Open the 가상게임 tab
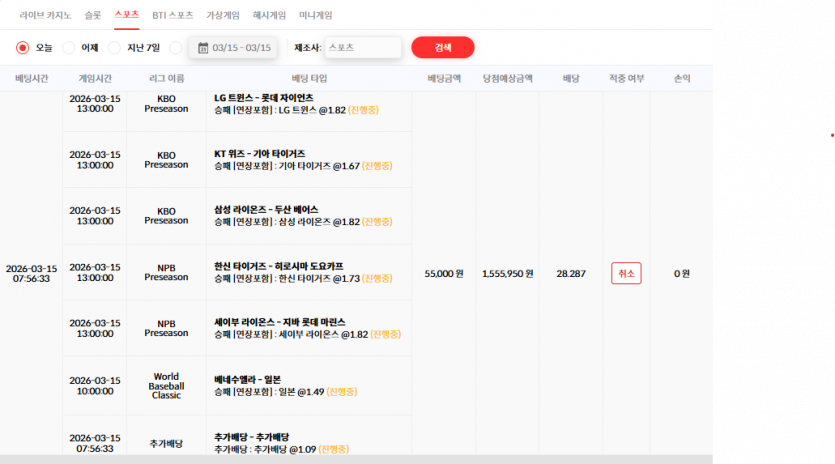 [223, 15]
